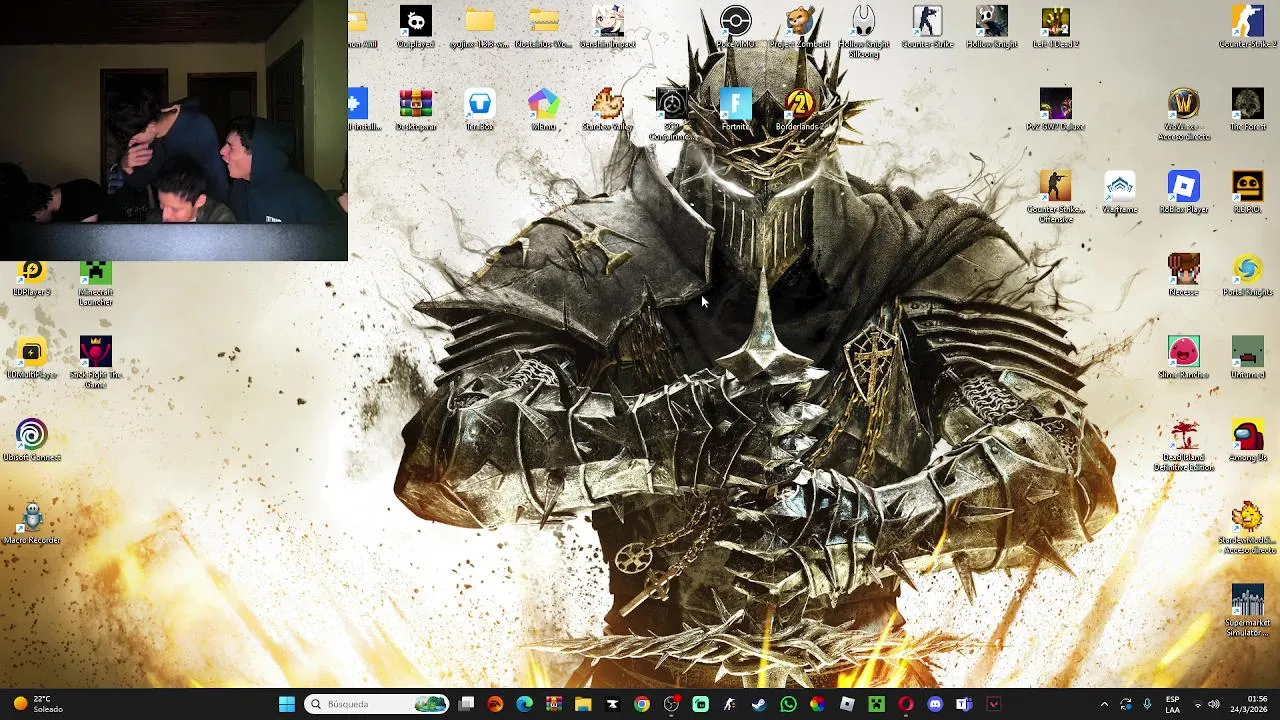Open Ubisoft Connect desktop icon

(31, 441)
